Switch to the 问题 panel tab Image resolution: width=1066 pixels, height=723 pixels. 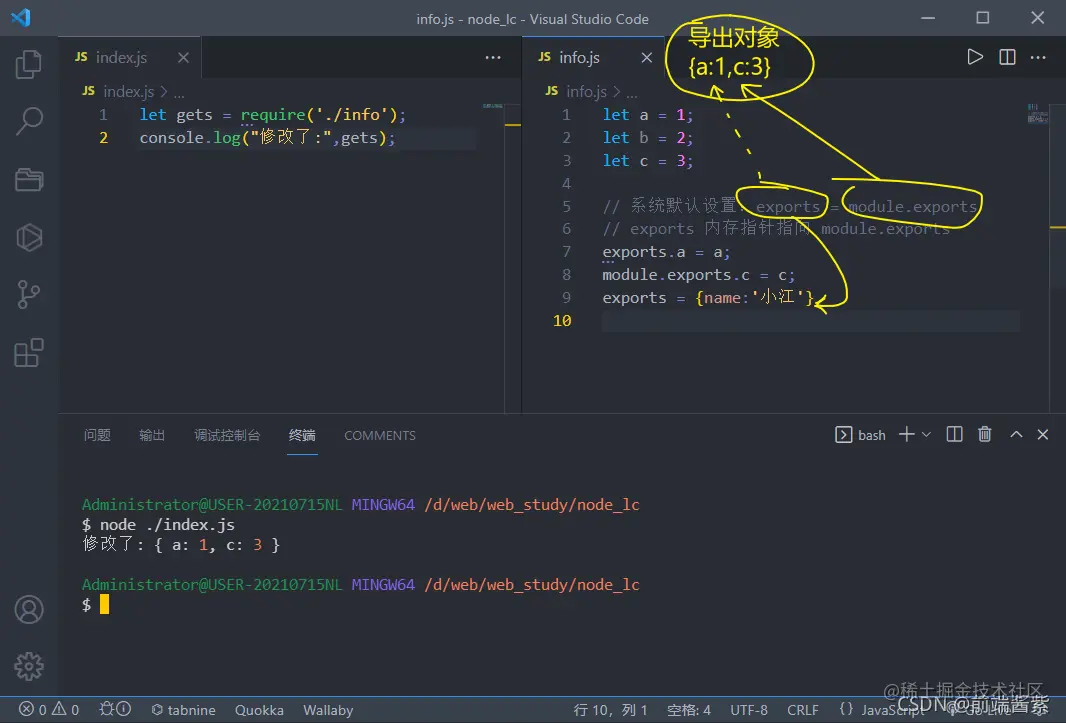click(x=97, y=435)
